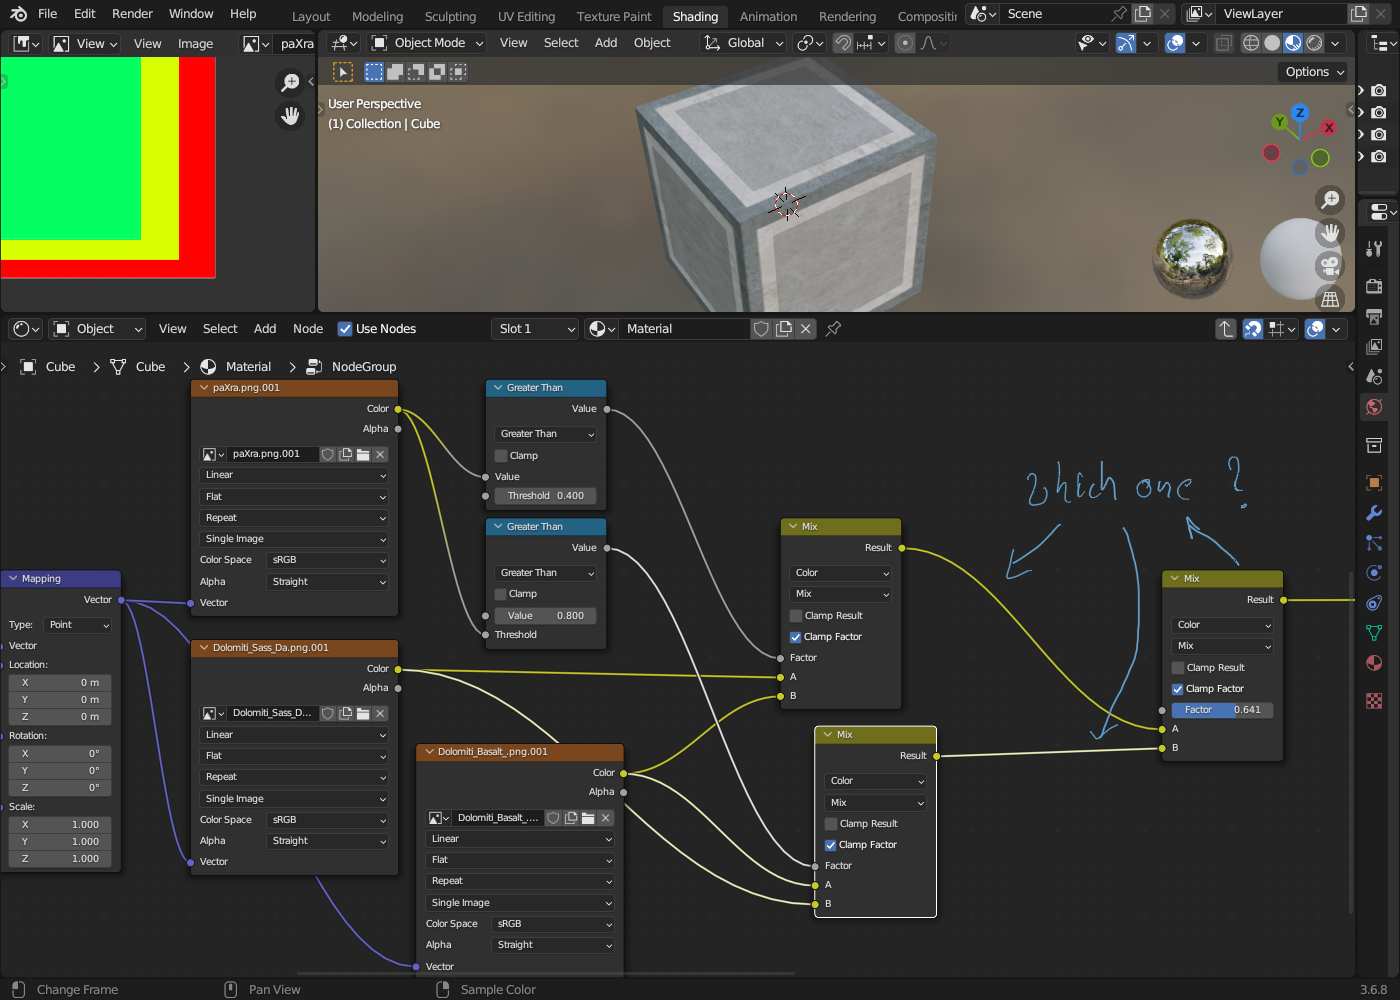Click Cube object in breadcrumb
Image resolution: width=1400 pixels, height=1000 pixels.
point(49,367)
